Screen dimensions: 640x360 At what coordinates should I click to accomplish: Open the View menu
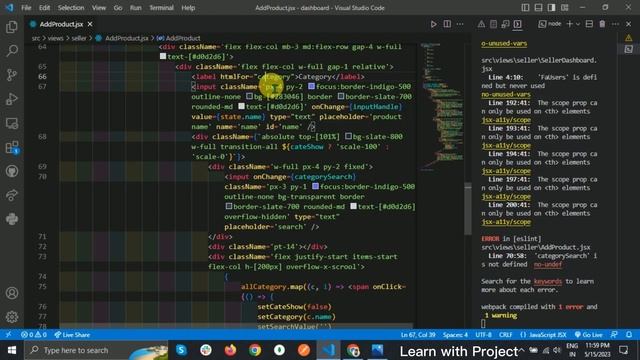click(98, 8)
